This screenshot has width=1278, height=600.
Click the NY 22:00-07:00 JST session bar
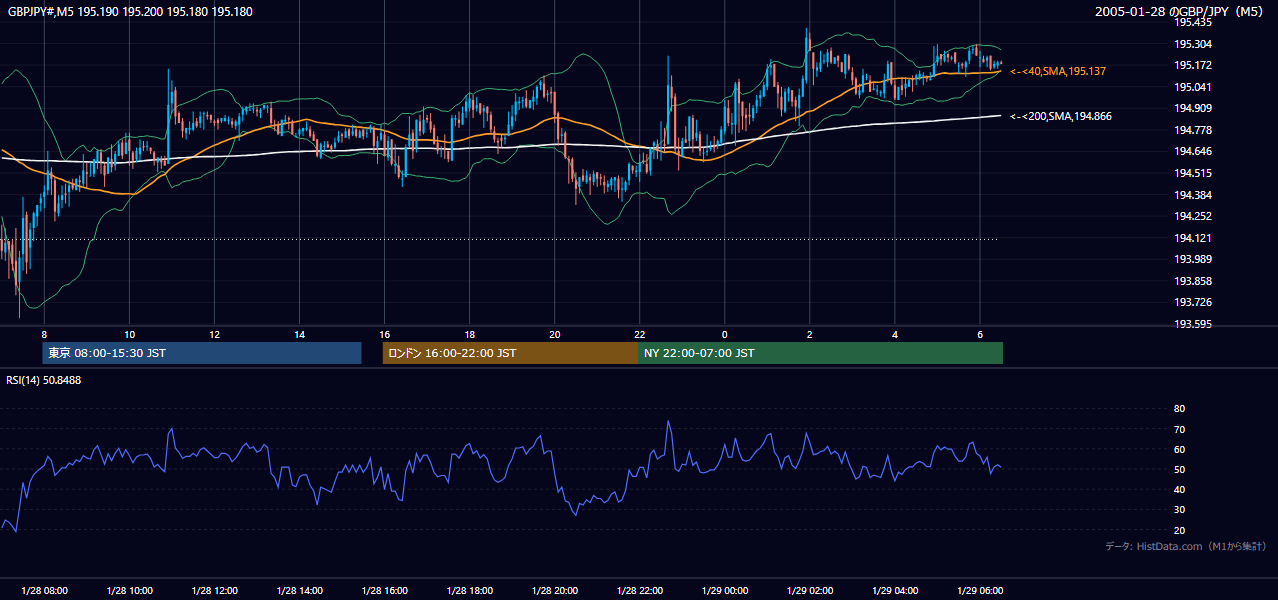pyautogui.click(x=820, y=353)
